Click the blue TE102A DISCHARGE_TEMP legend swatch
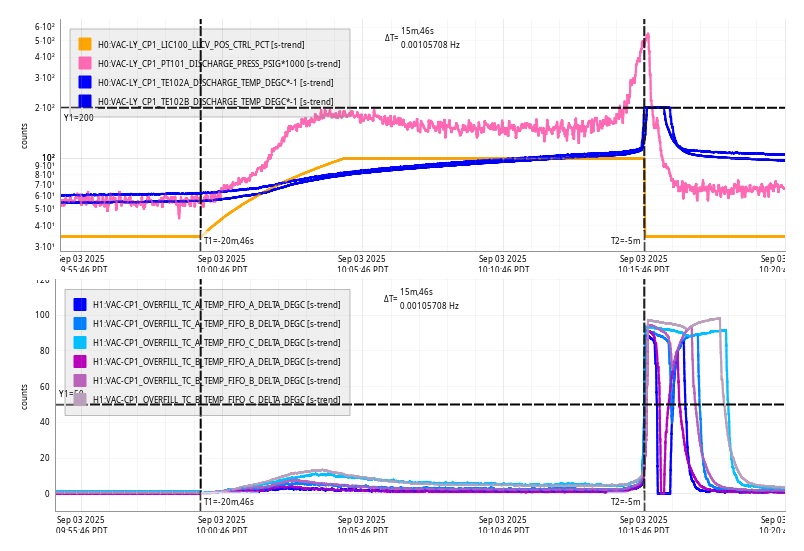 tap(85, 82)
